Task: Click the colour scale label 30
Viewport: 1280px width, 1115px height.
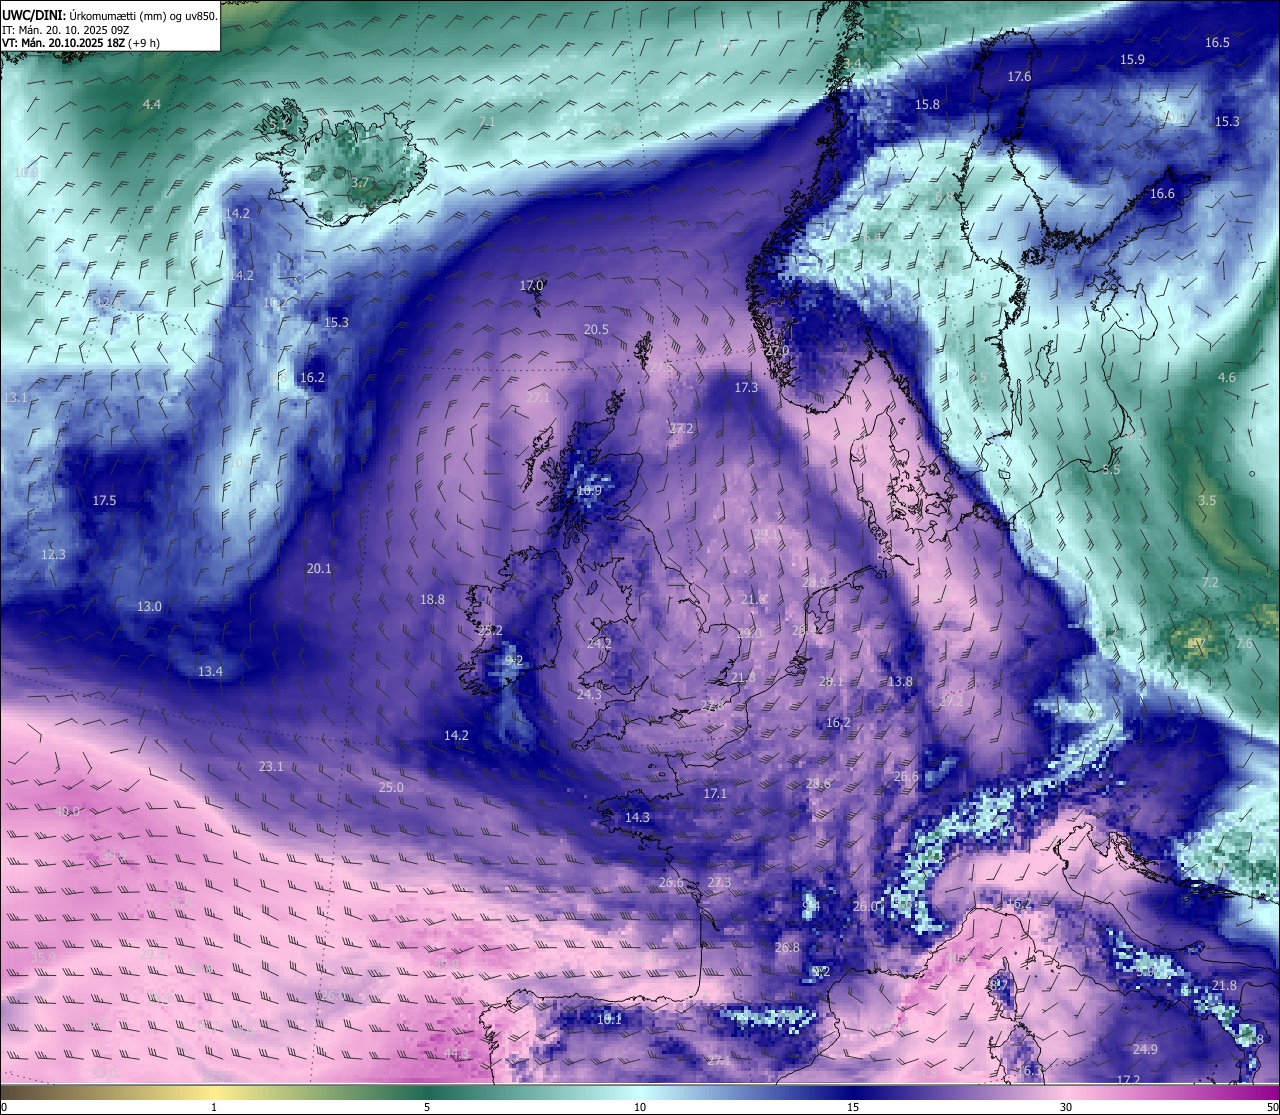Action: click(x=1066, y=1107)
